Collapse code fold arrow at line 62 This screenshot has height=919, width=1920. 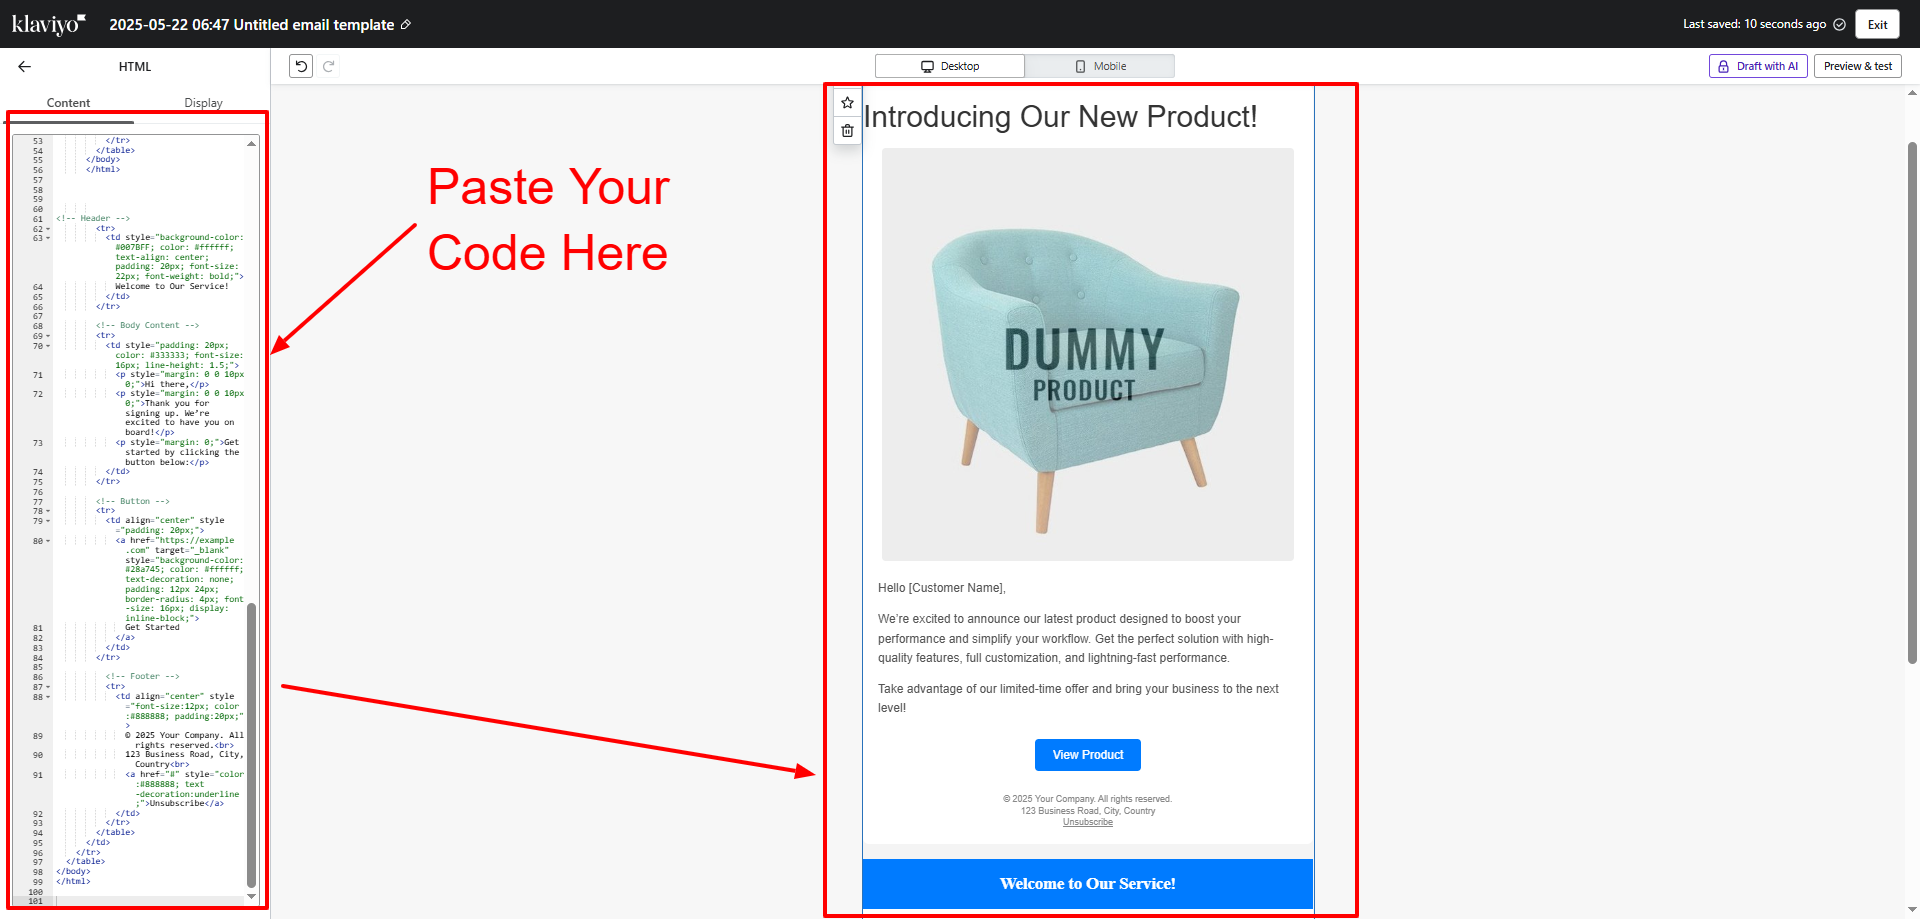[x=48, y=229]
